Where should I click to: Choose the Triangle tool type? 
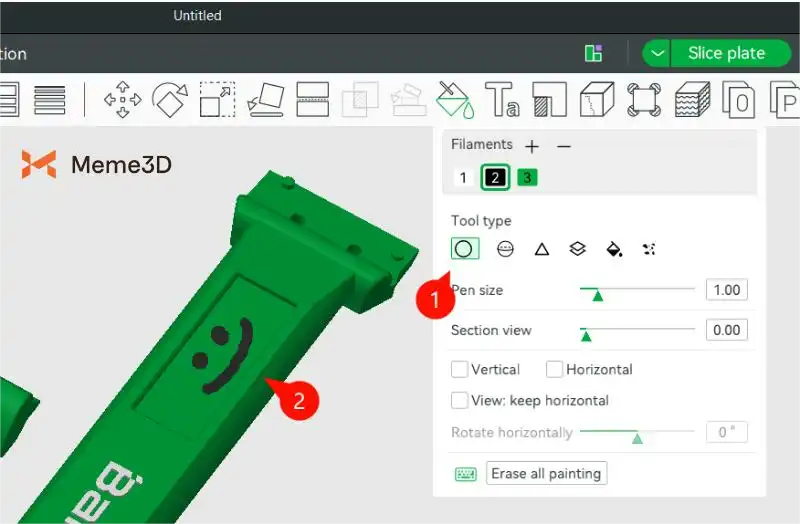(542, 249)
